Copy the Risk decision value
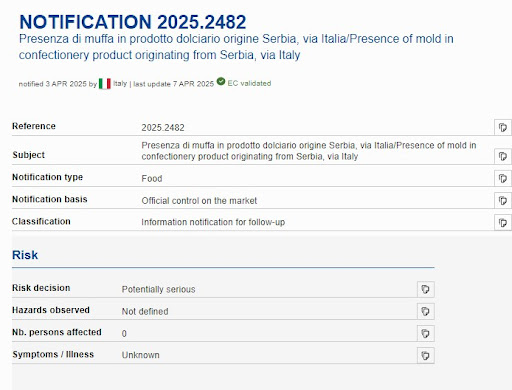Image resolution: width=512 pixels, height=390 pixels. (426, 289)
